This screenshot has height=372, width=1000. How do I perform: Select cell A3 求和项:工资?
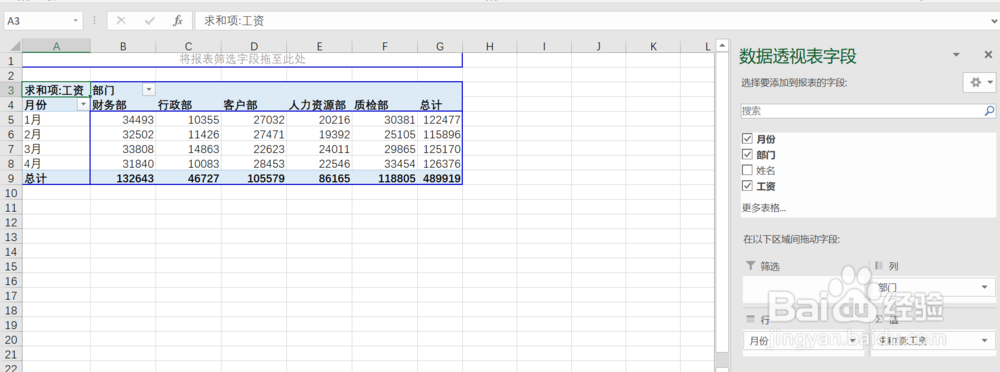[56, 89]
